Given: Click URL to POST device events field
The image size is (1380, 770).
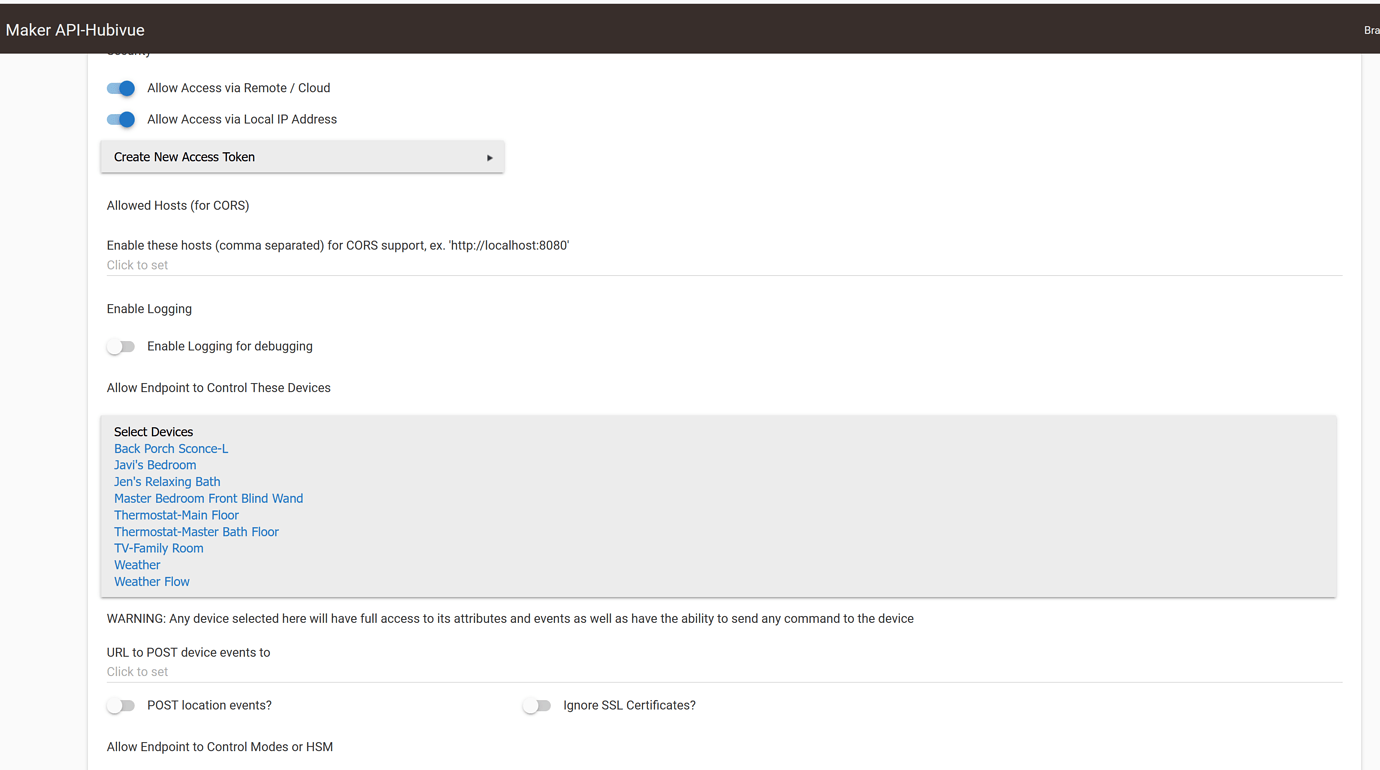Looking at the screenshot, I should tap(724, 672).
